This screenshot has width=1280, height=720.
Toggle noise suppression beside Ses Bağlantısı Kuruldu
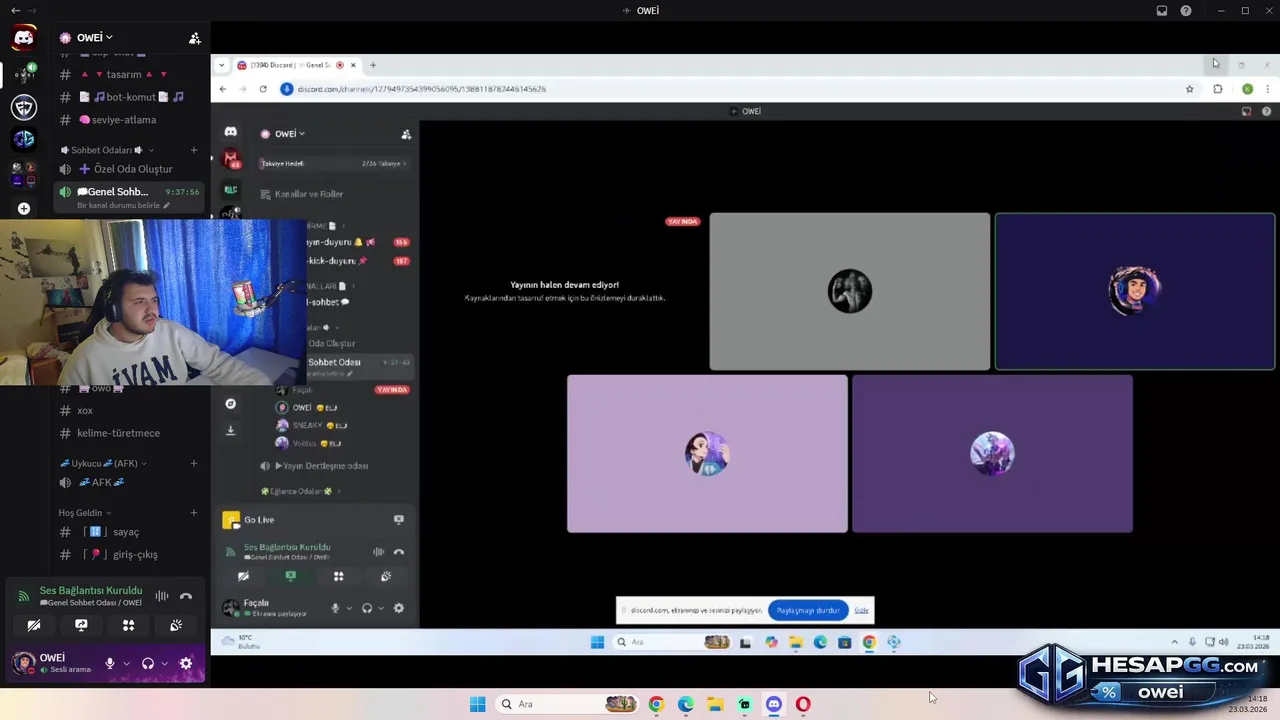point(161,596)
